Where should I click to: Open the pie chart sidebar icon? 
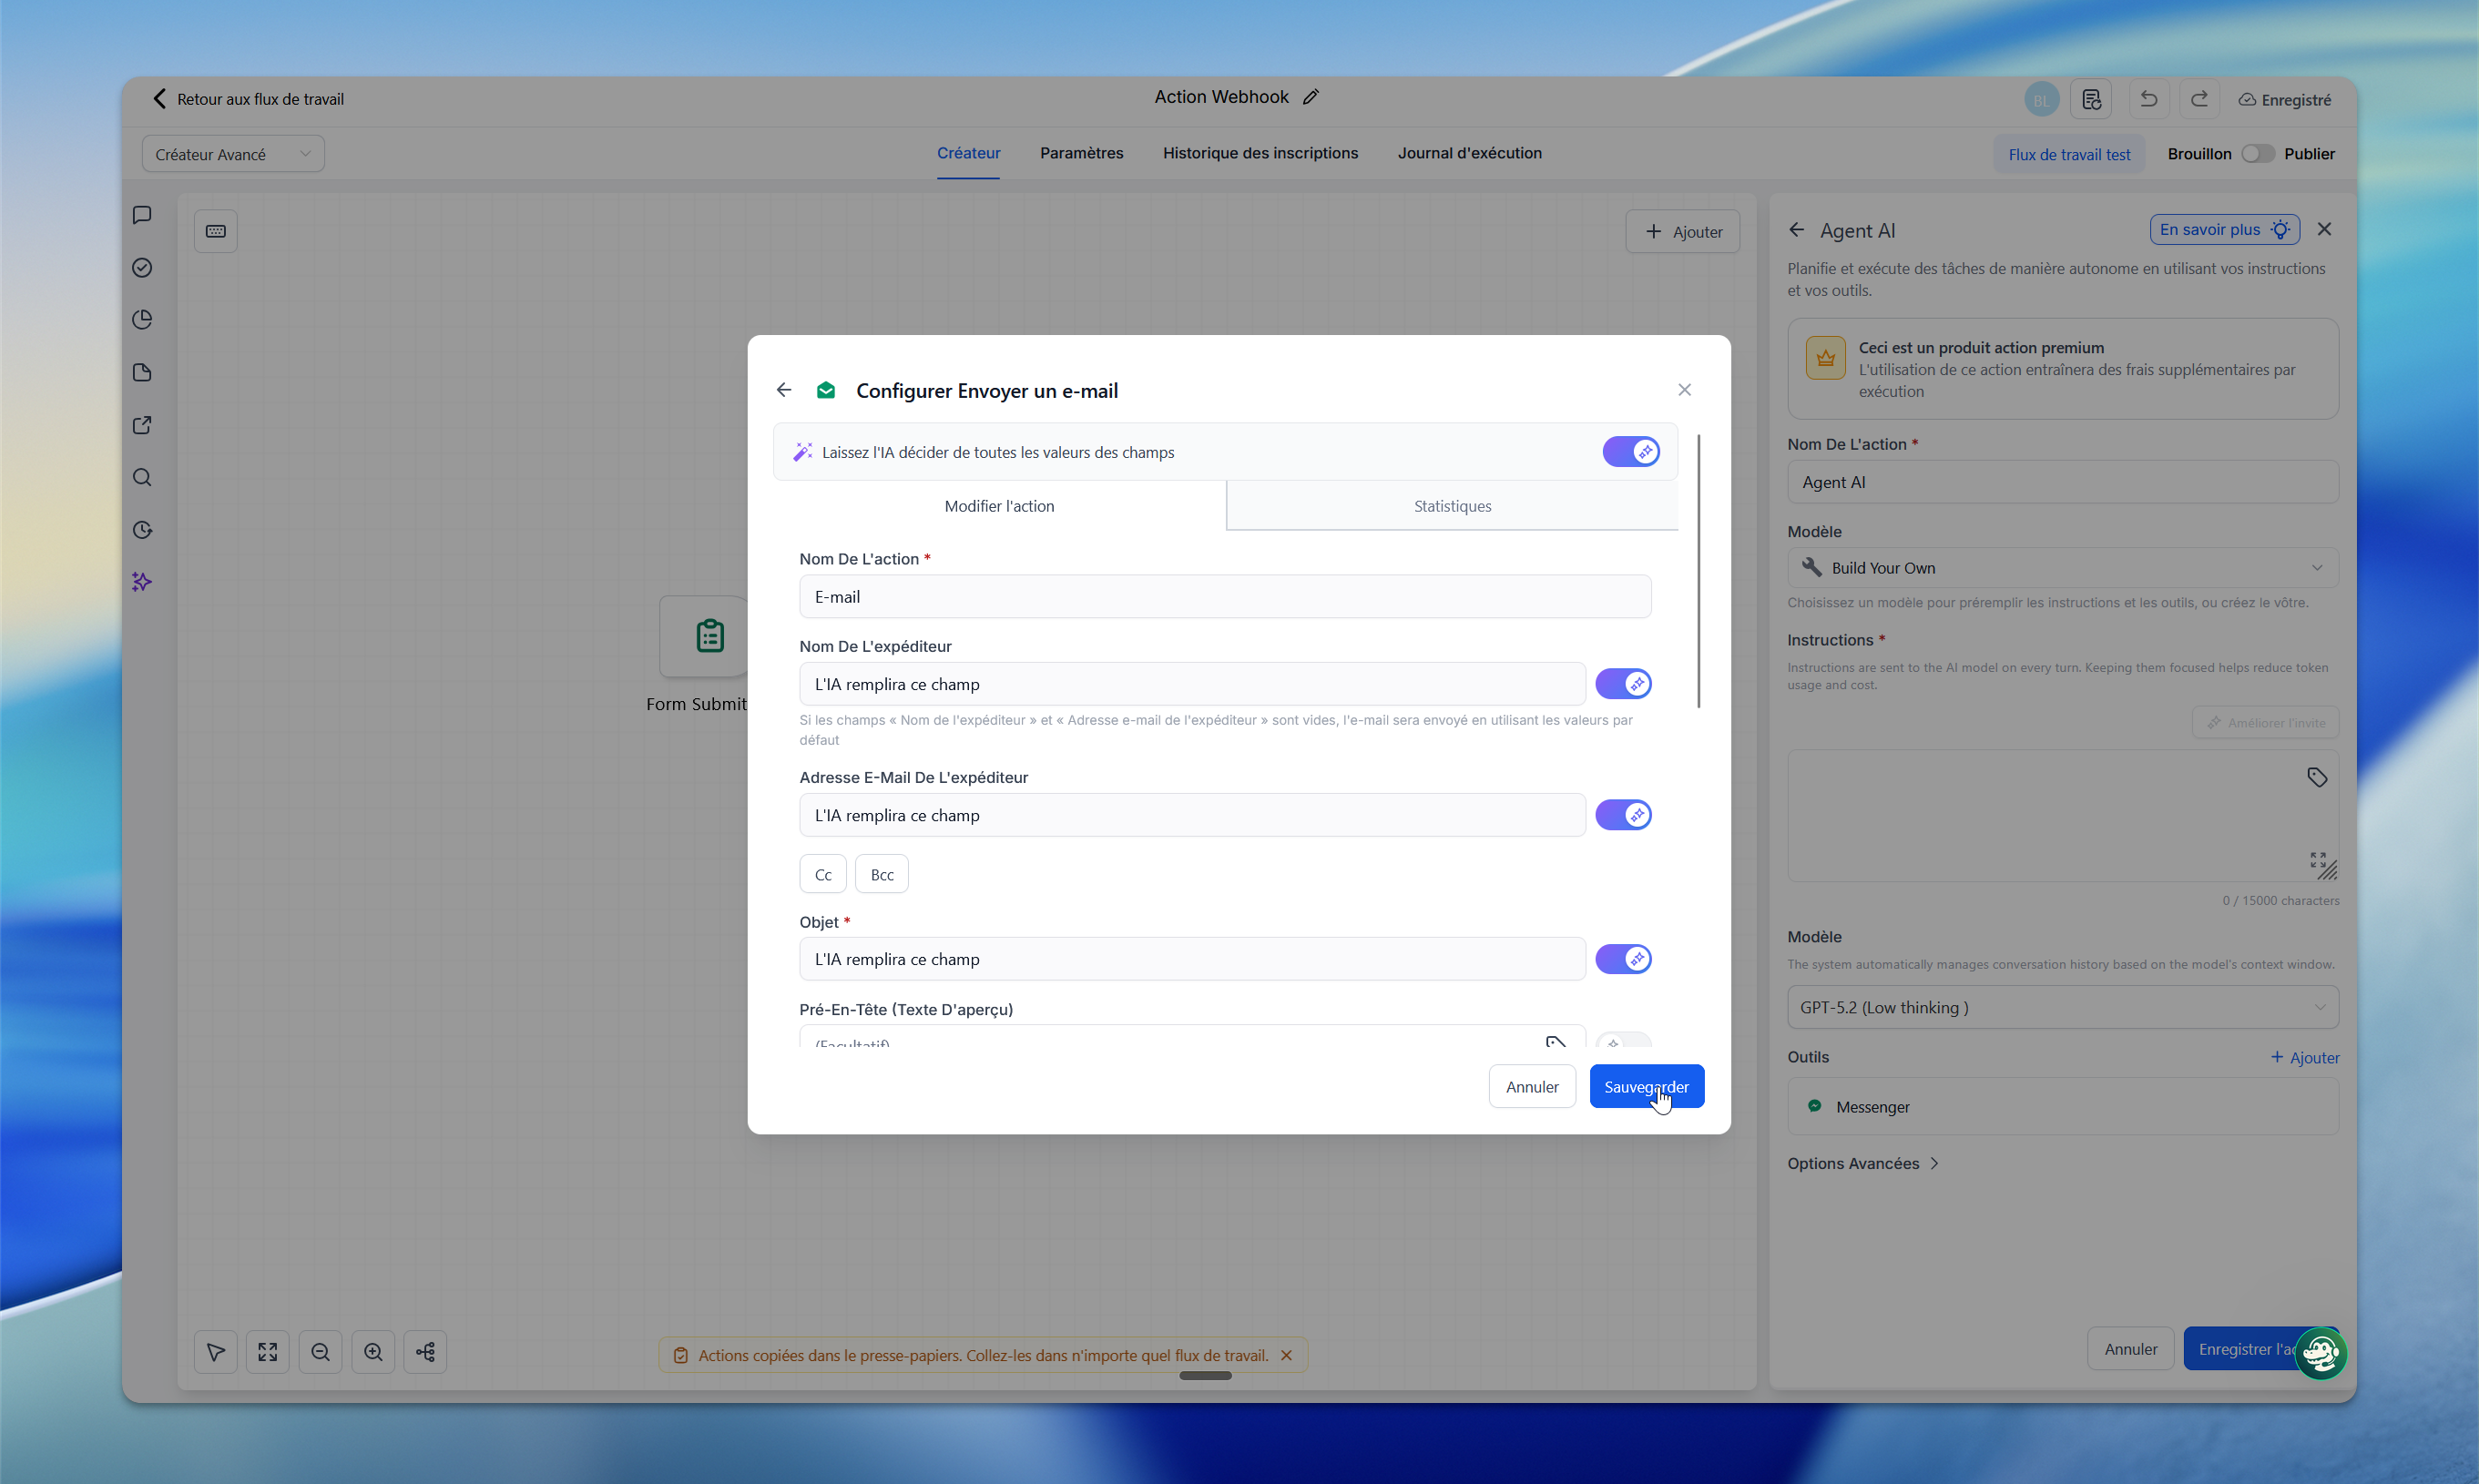(142, 320)
